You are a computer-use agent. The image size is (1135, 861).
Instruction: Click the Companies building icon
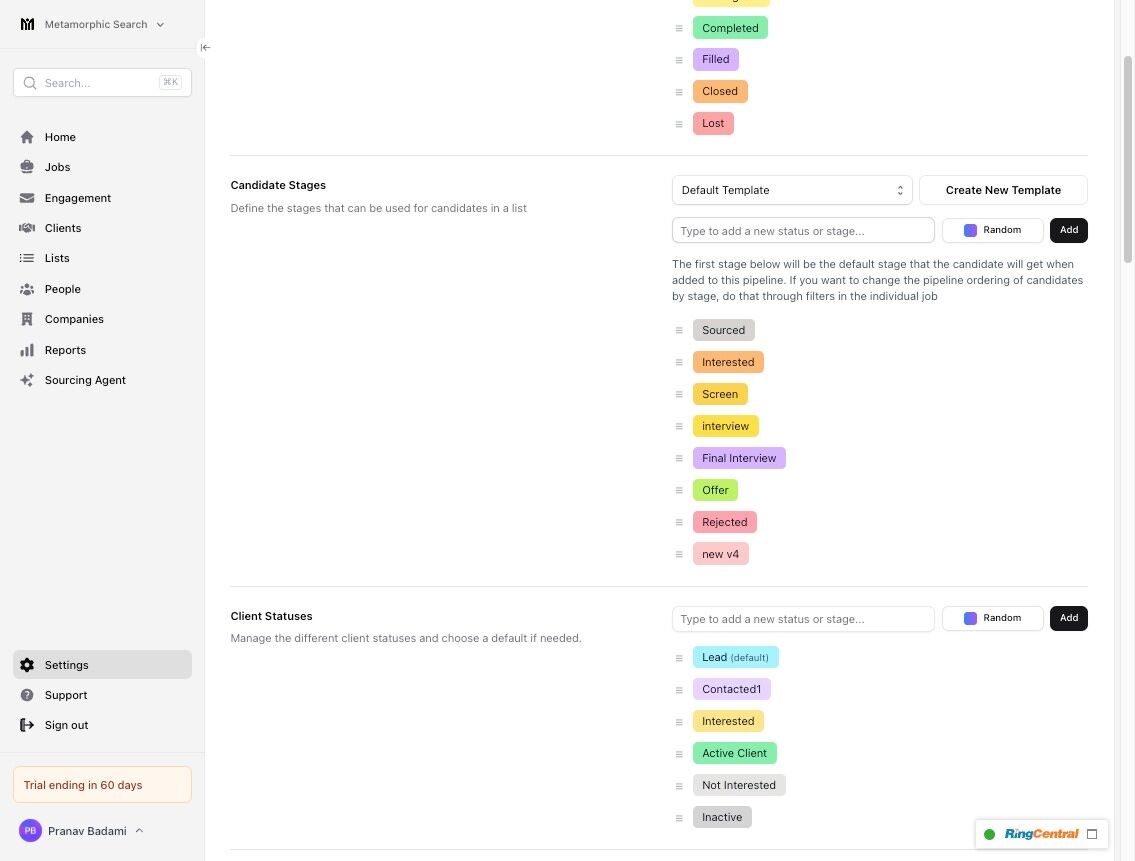click(x=27, y=319)
